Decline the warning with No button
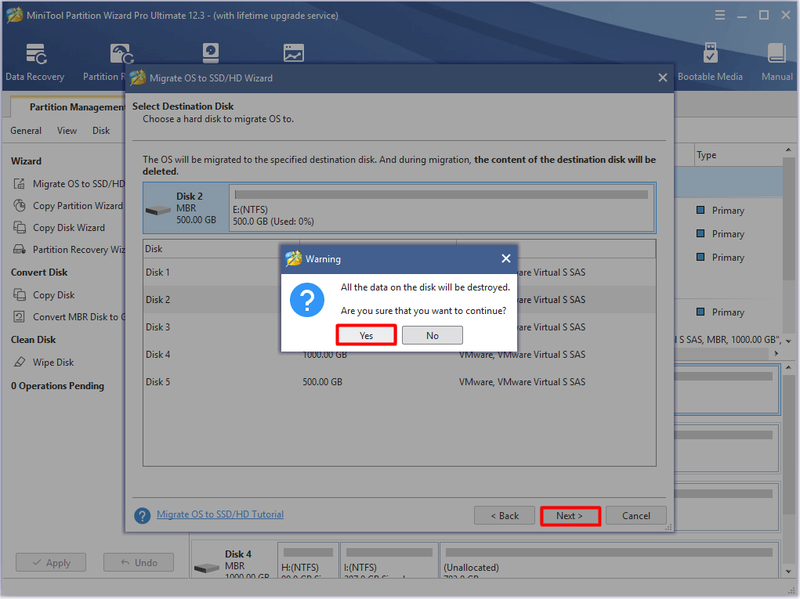800x599 pixels. 432,335
